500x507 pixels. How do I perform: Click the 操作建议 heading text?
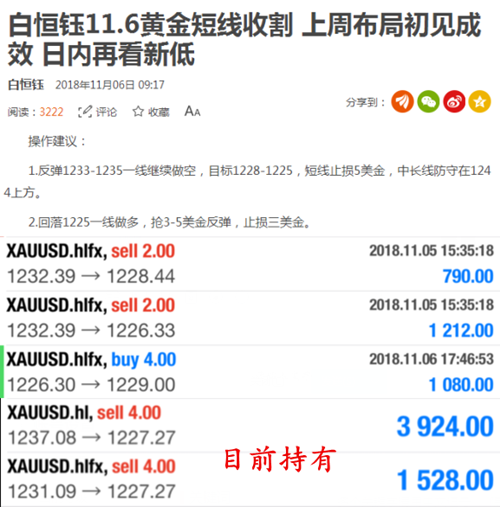point(57,142)
